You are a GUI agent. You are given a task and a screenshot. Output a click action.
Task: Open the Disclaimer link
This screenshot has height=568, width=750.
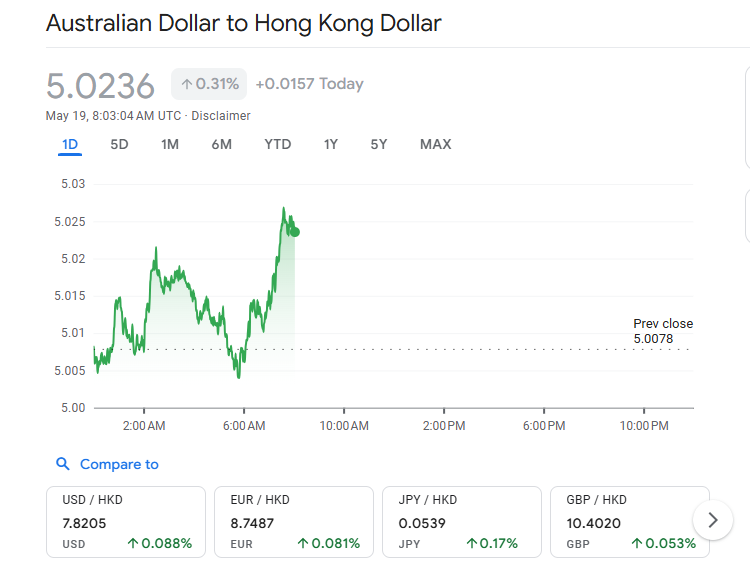[x=221, y=116]
